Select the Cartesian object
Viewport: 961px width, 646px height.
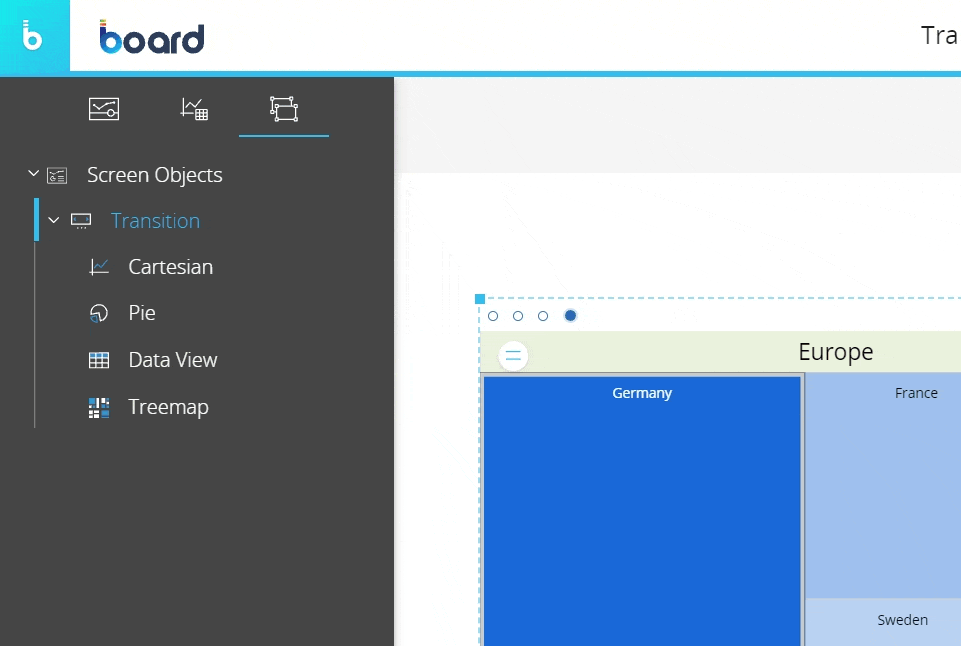click(x=170, y=267)
